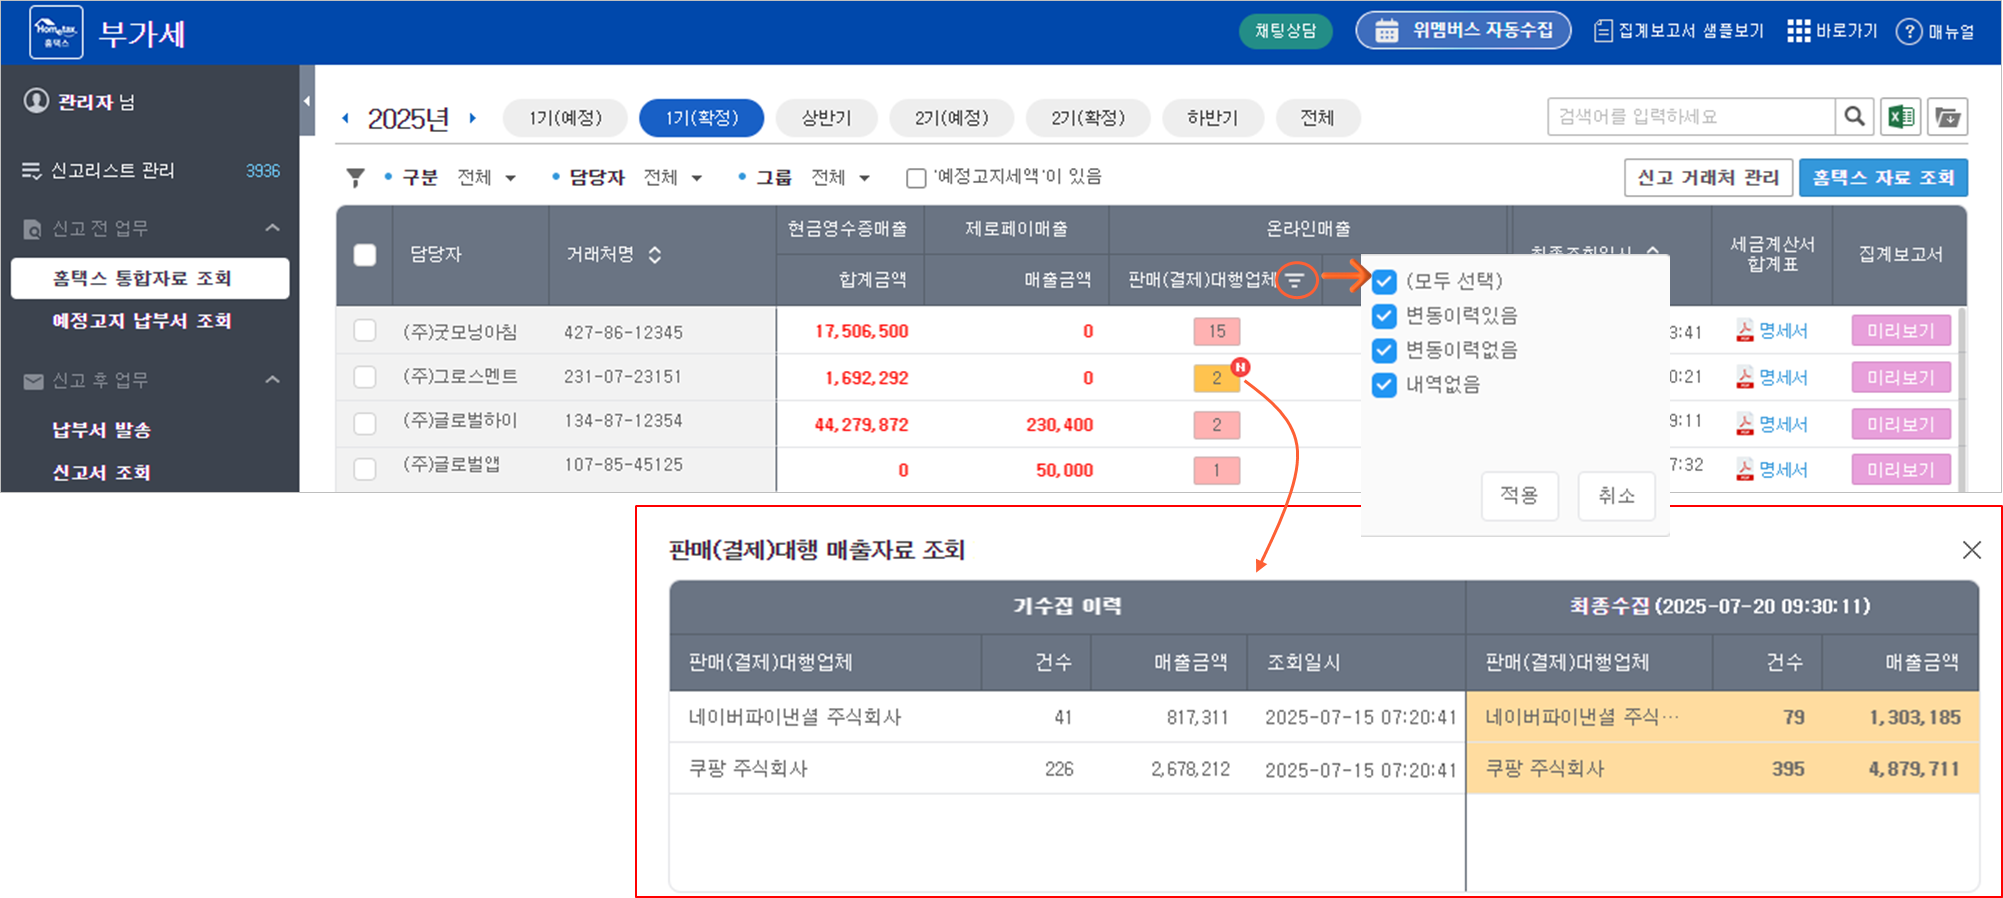Check the (주)글로벌앱 row checkbox
Screen dimensions: 2003x898
(x=365, y=469)
